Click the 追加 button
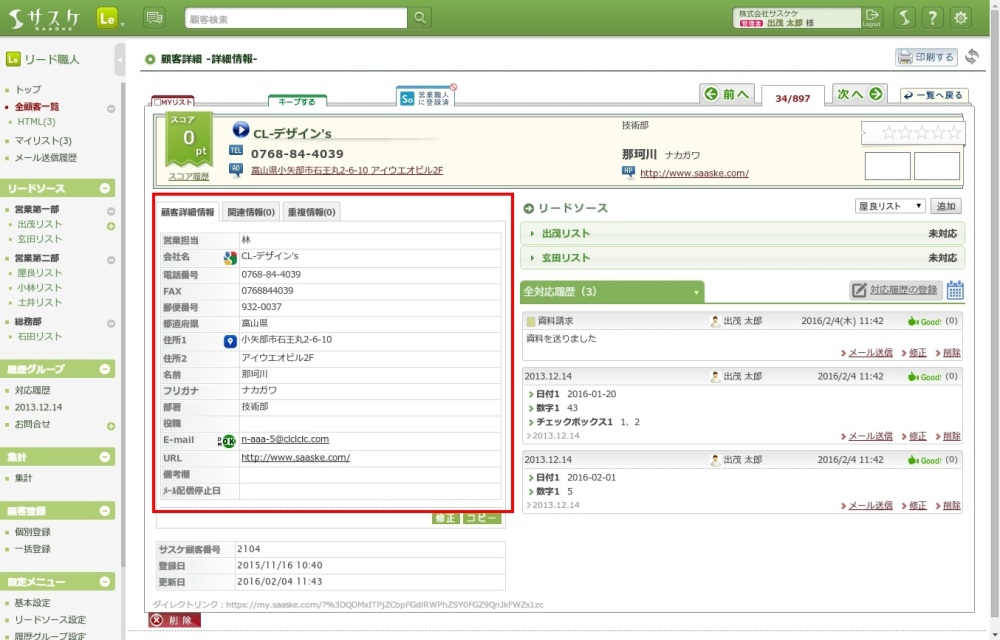 (946, 206)
